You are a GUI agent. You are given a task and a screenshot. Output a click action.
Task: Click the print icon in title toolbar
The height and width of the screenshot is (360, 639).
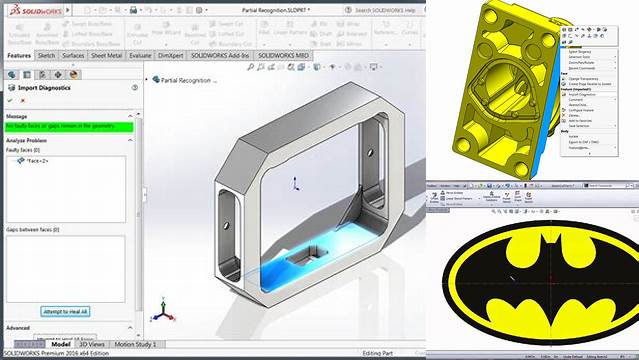[133, 10]
